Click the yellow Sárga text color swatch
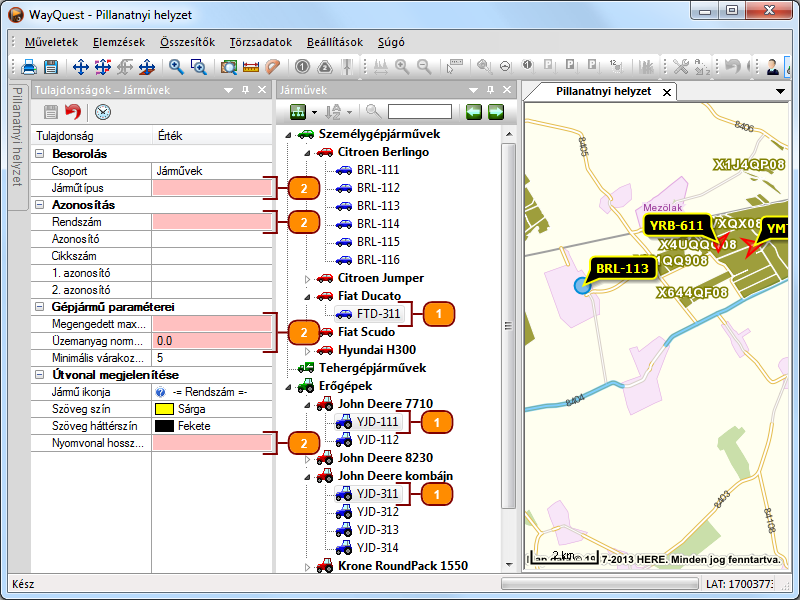The height and width of the screenshot is (600, 800). point(165,408)
